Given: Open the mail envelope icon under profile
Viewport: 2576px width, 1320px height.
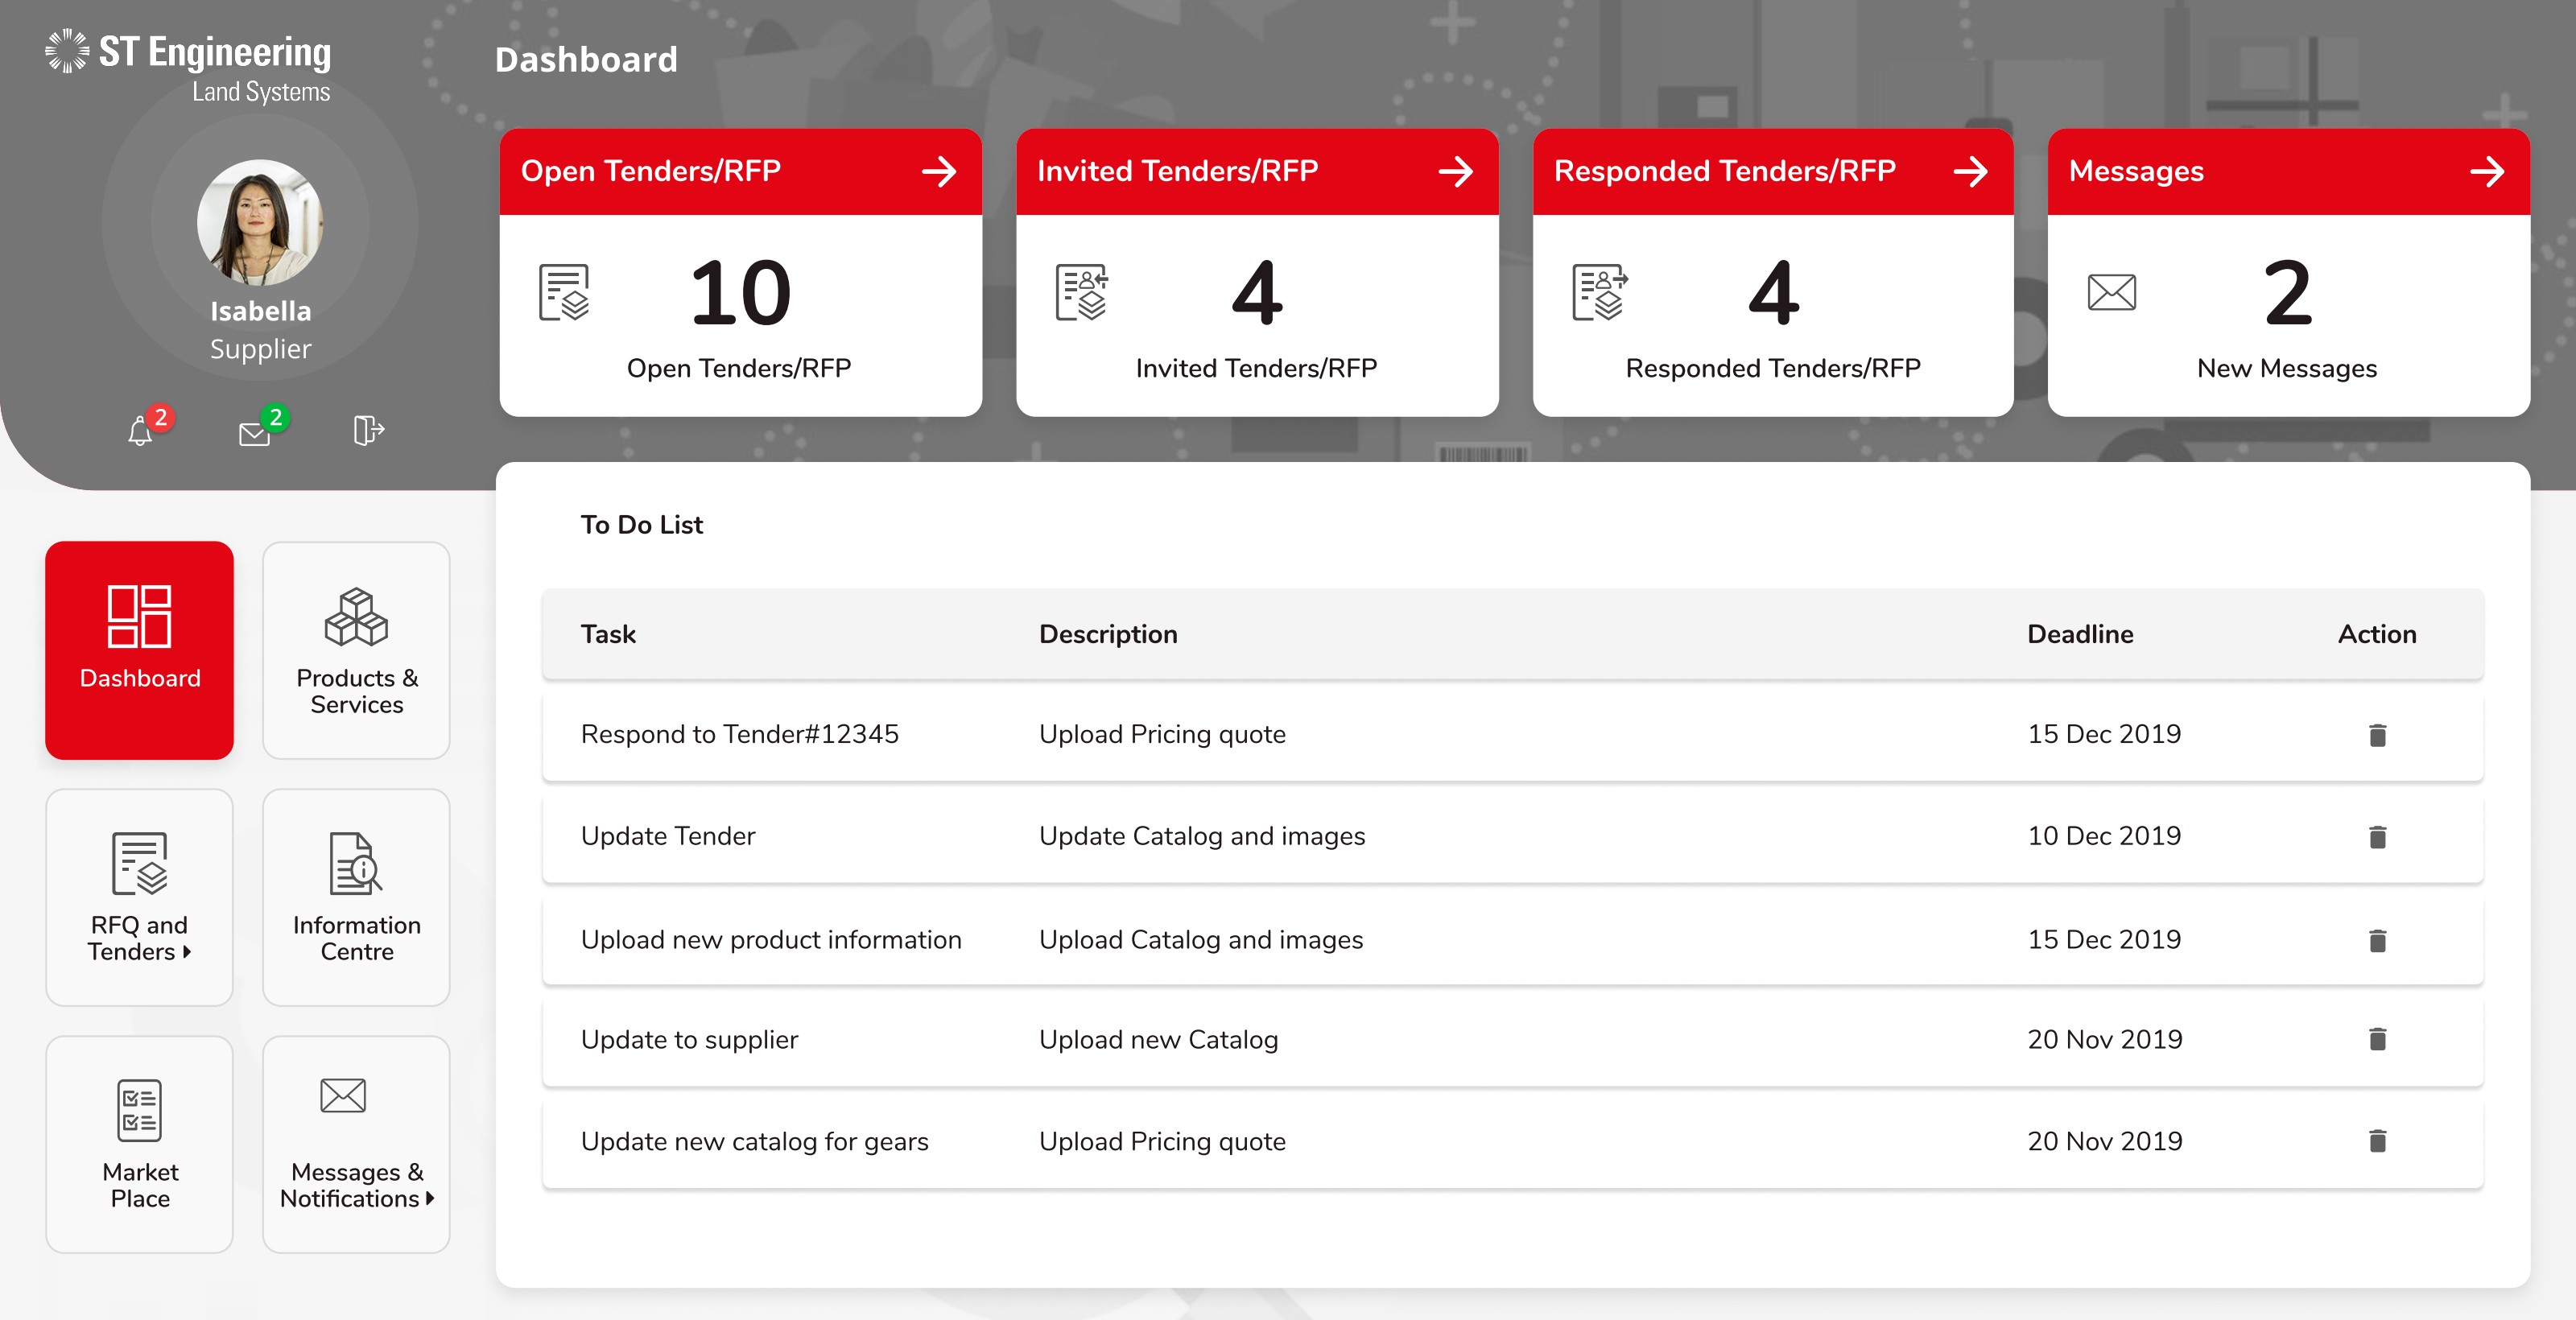Looking at the screenshot, I should (x=255, y=433).
